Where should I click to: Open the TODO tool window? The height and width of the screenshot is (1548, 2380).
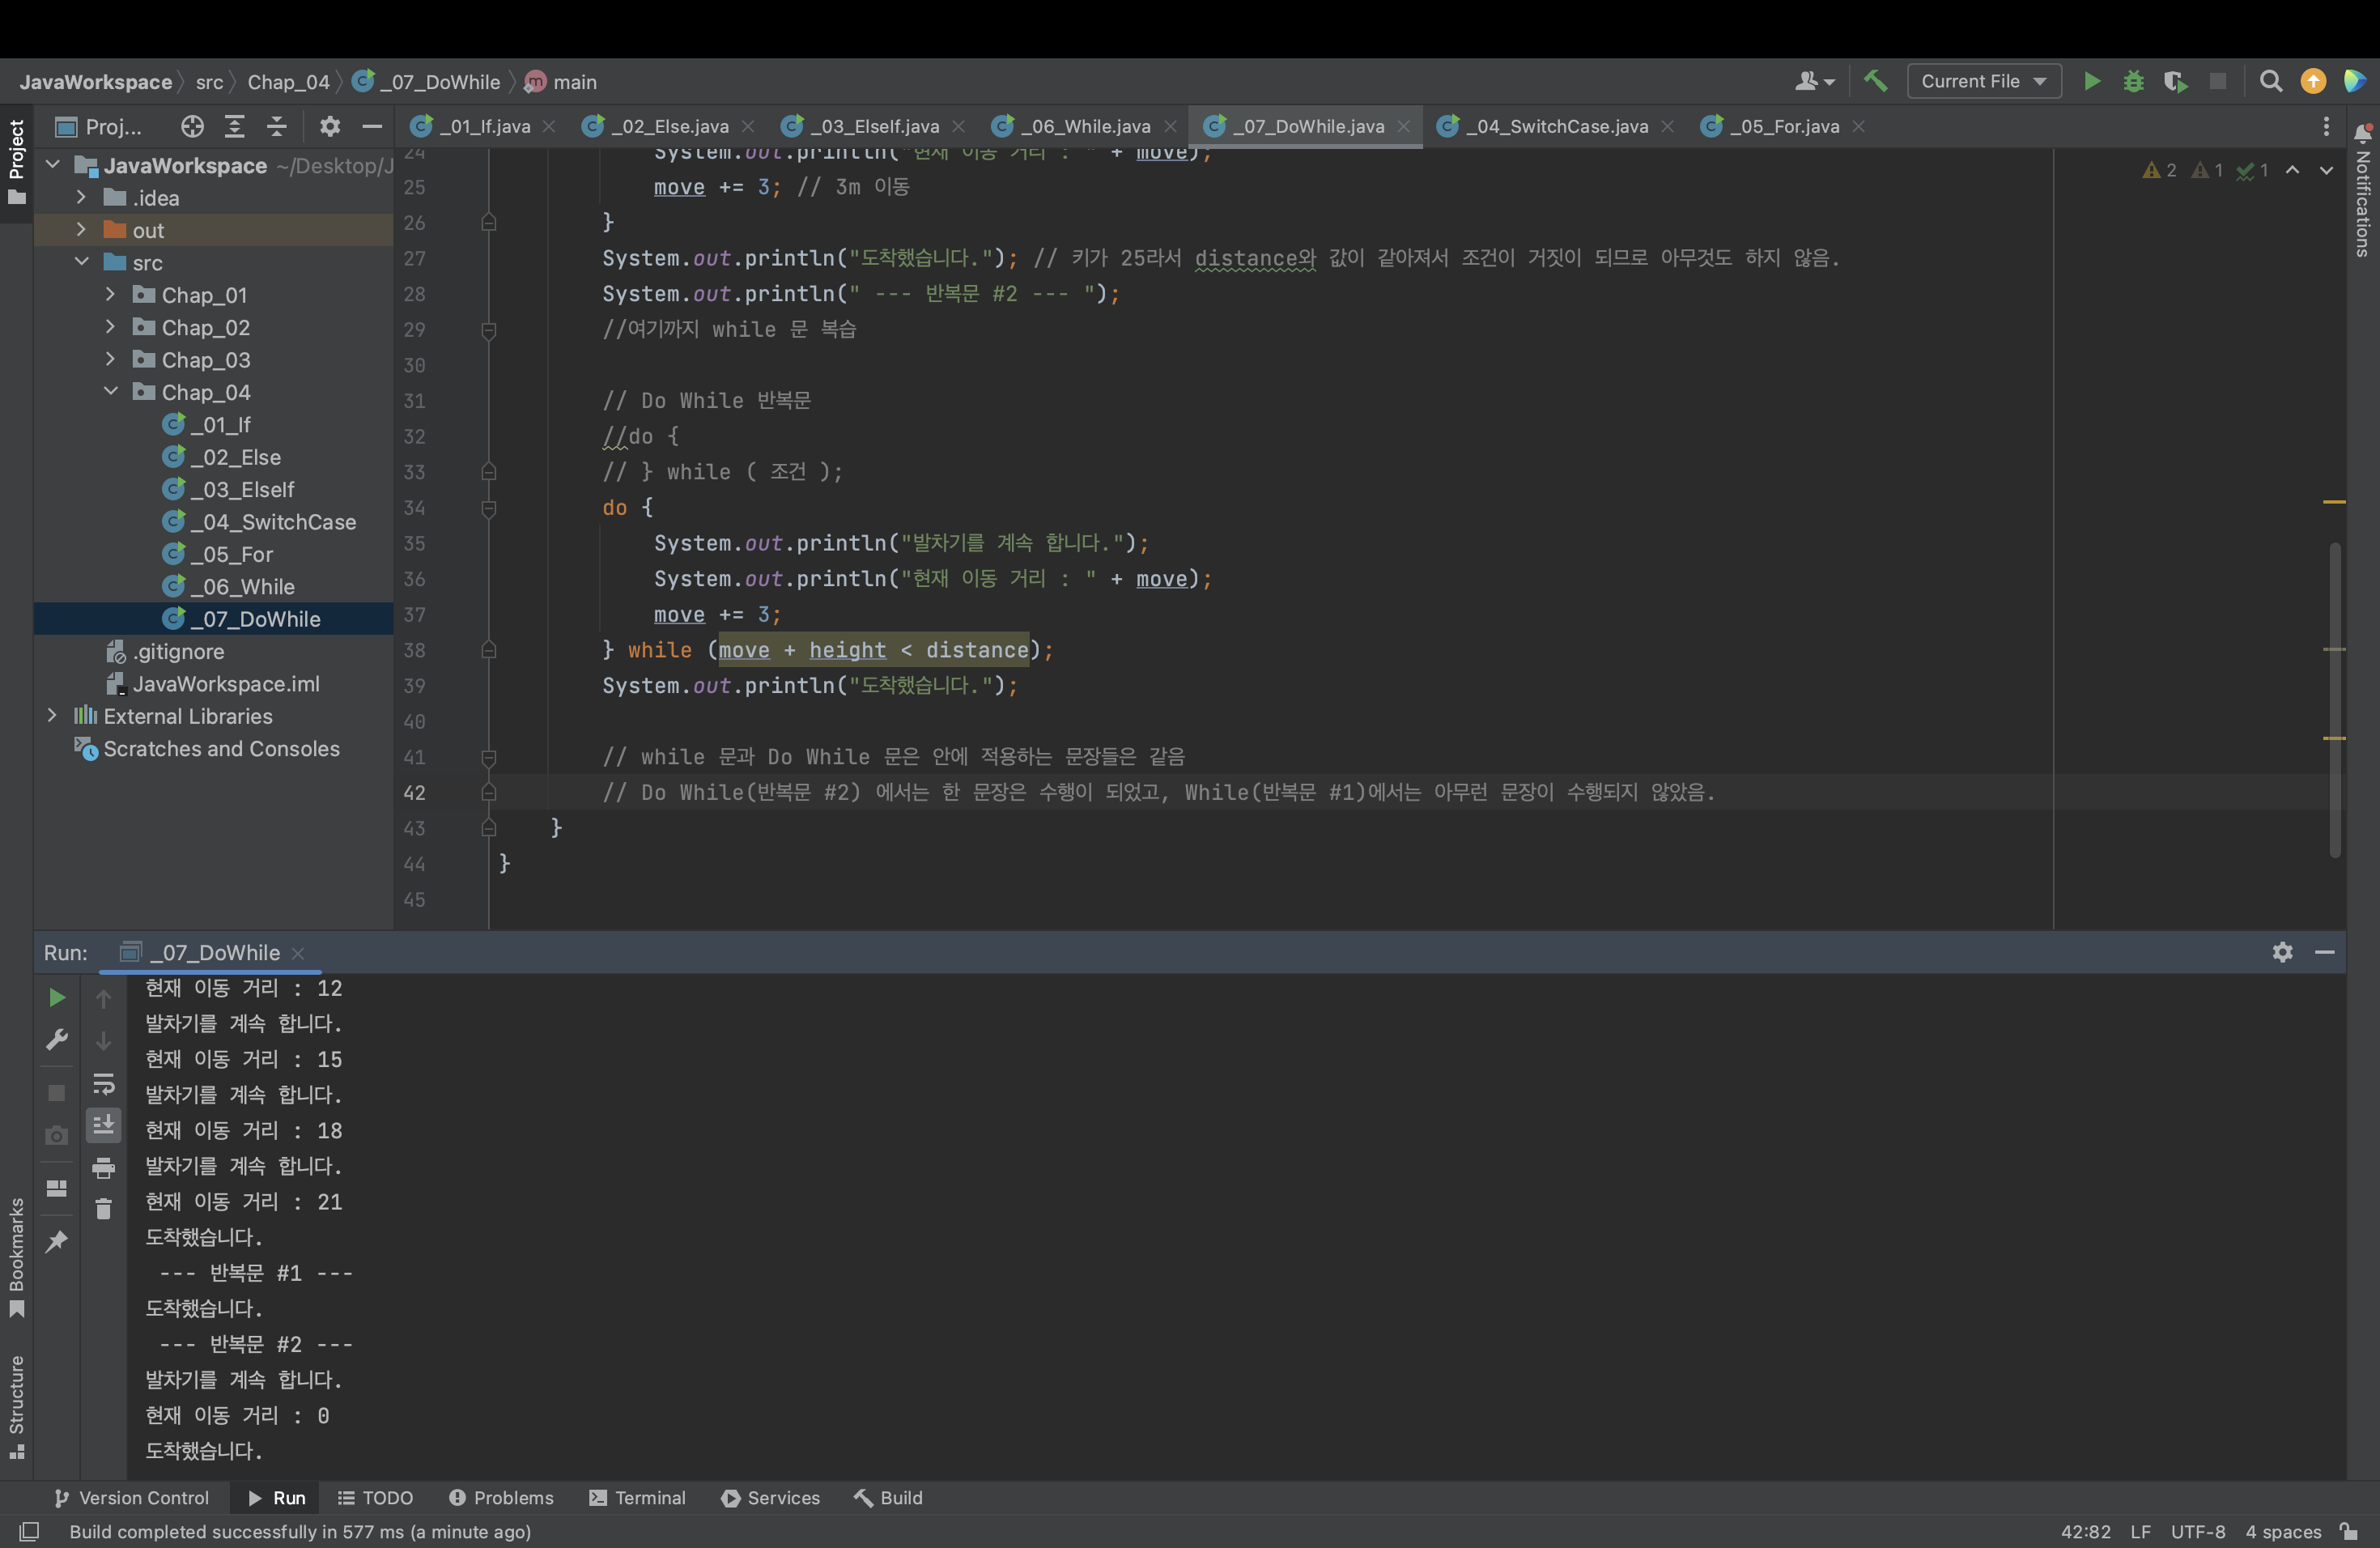point(376,1498)
